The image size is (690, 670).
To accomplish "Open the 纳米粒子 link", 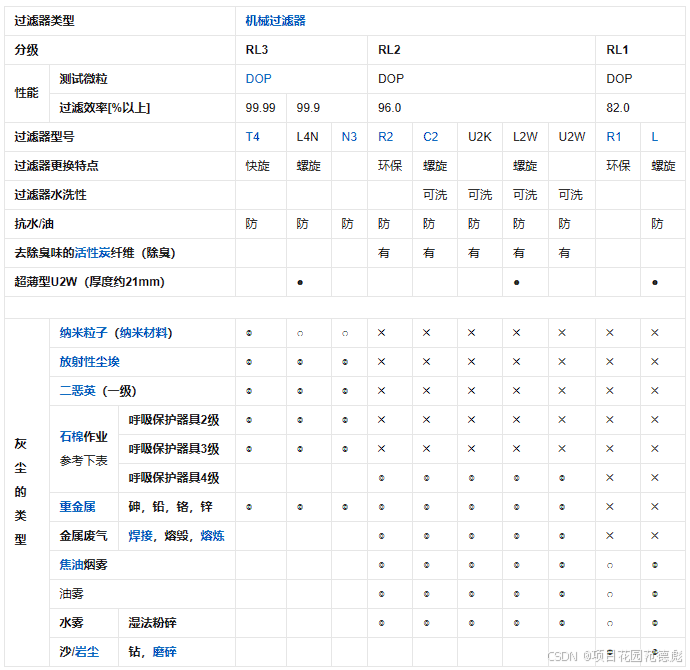I will 83,333.
